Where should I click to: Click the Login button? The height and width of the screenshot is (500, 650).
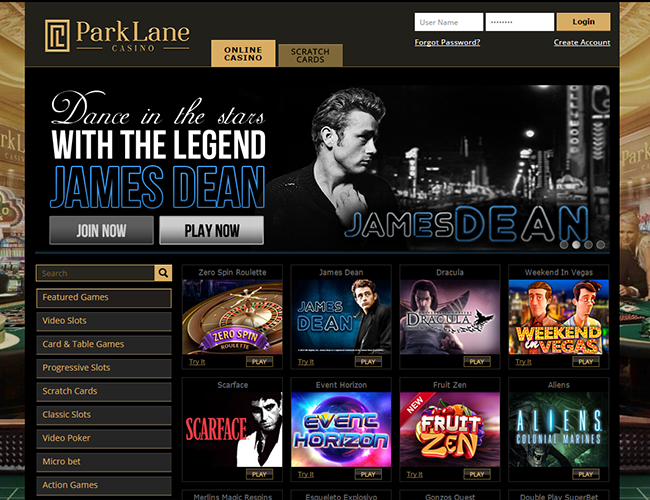pos(583,22)
